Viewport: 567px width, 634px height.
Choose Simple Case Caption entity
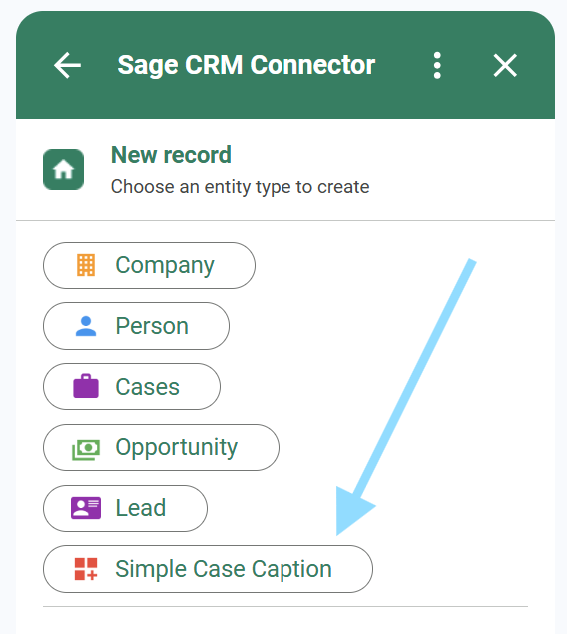click(x=208, y=569)
